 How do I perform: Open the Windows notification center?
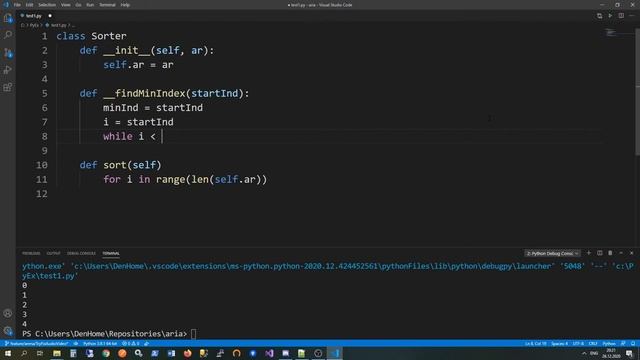point(629,353)
